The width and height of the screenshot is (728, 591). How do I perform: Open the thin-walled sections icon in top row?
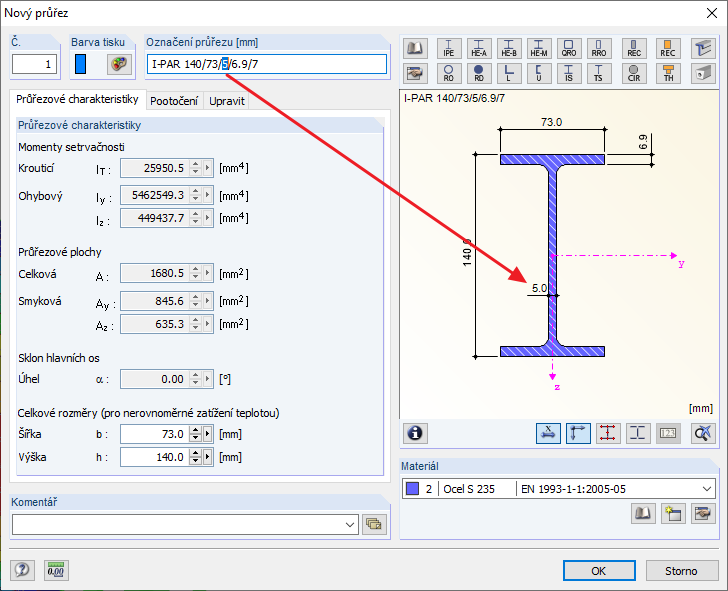(x=703, y=48)
